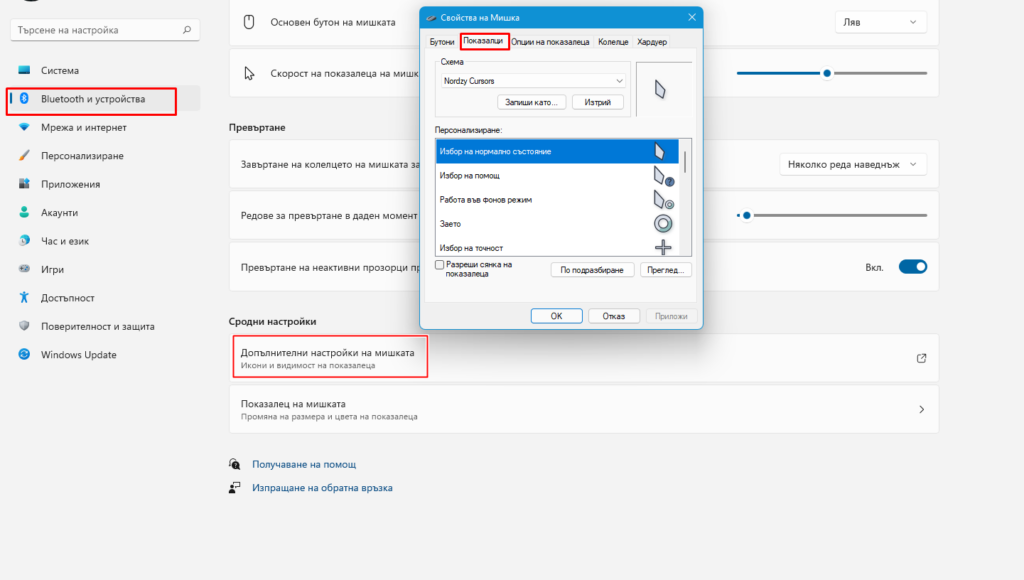
Task: Click the help icon beside Получаване на помощ
Action: pyautogui.click(x=234, y=464)
